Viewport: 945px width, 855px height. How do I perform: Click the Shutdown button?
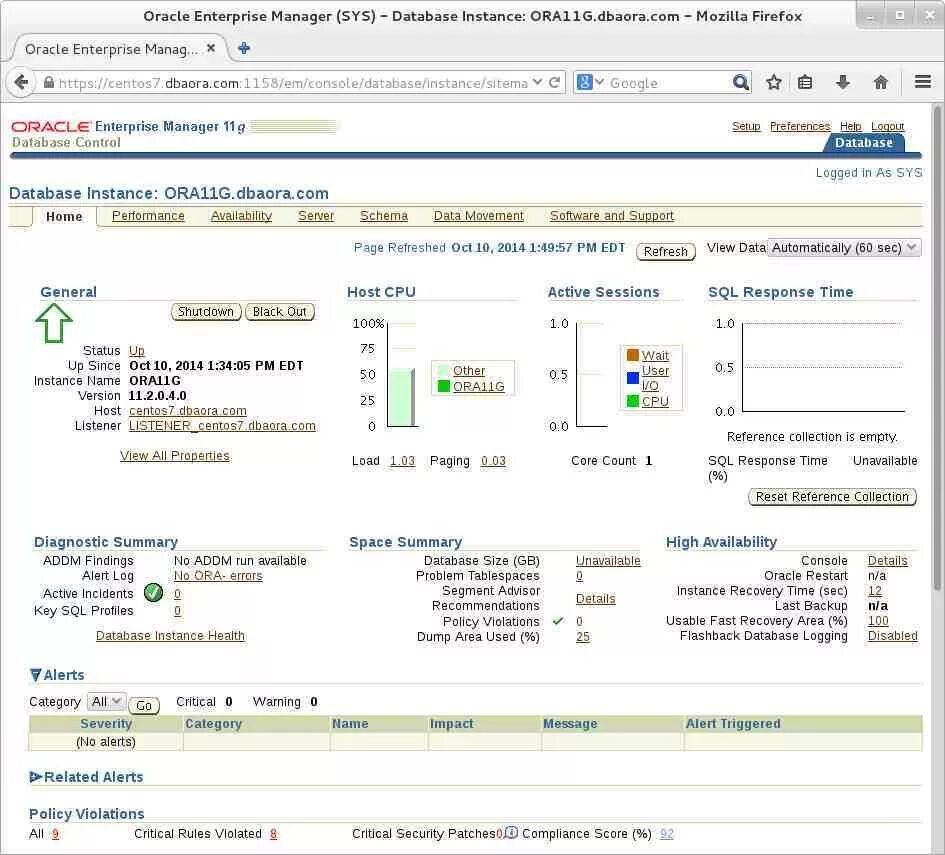(206, 312)
